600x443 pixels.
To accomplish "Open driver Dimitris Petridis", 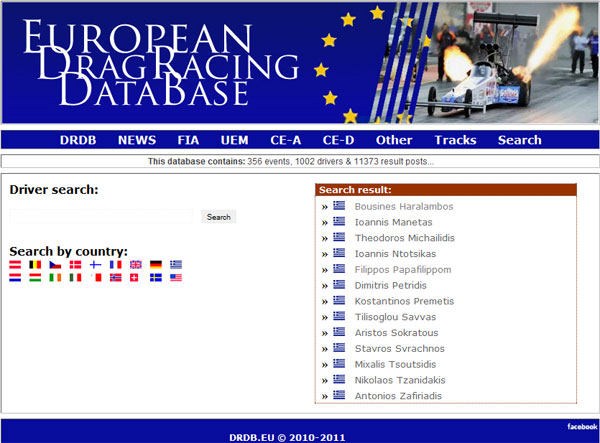I will click(390, 285).
